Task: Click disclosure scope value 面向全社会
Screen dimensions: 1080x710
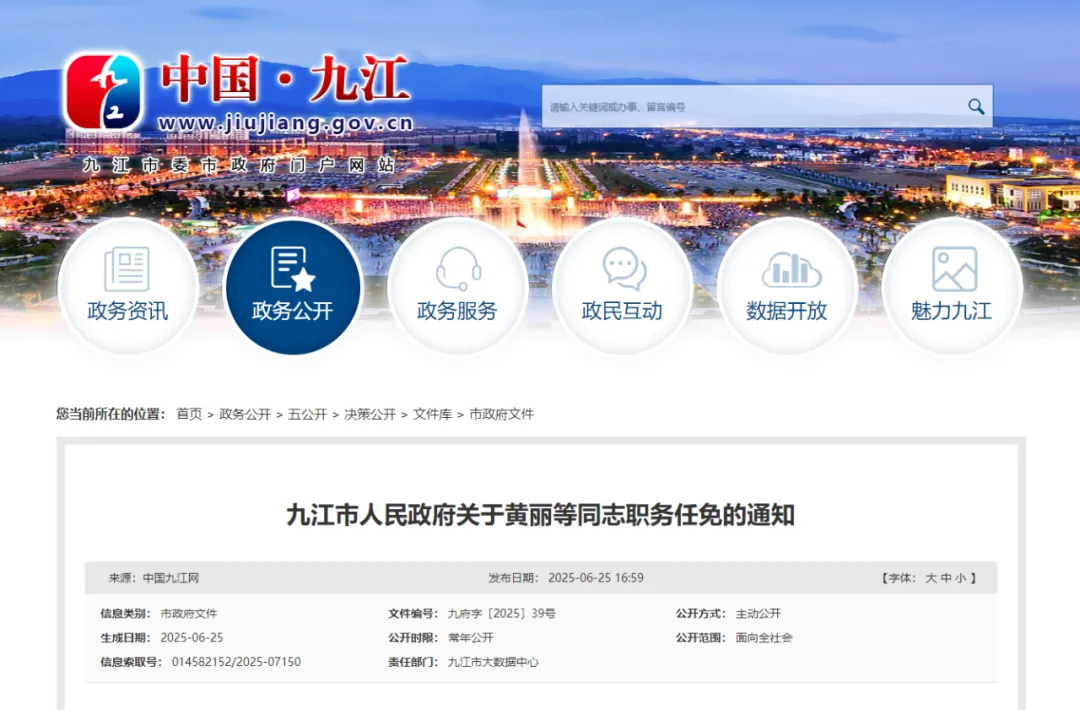Action: (x=764, y=638)
